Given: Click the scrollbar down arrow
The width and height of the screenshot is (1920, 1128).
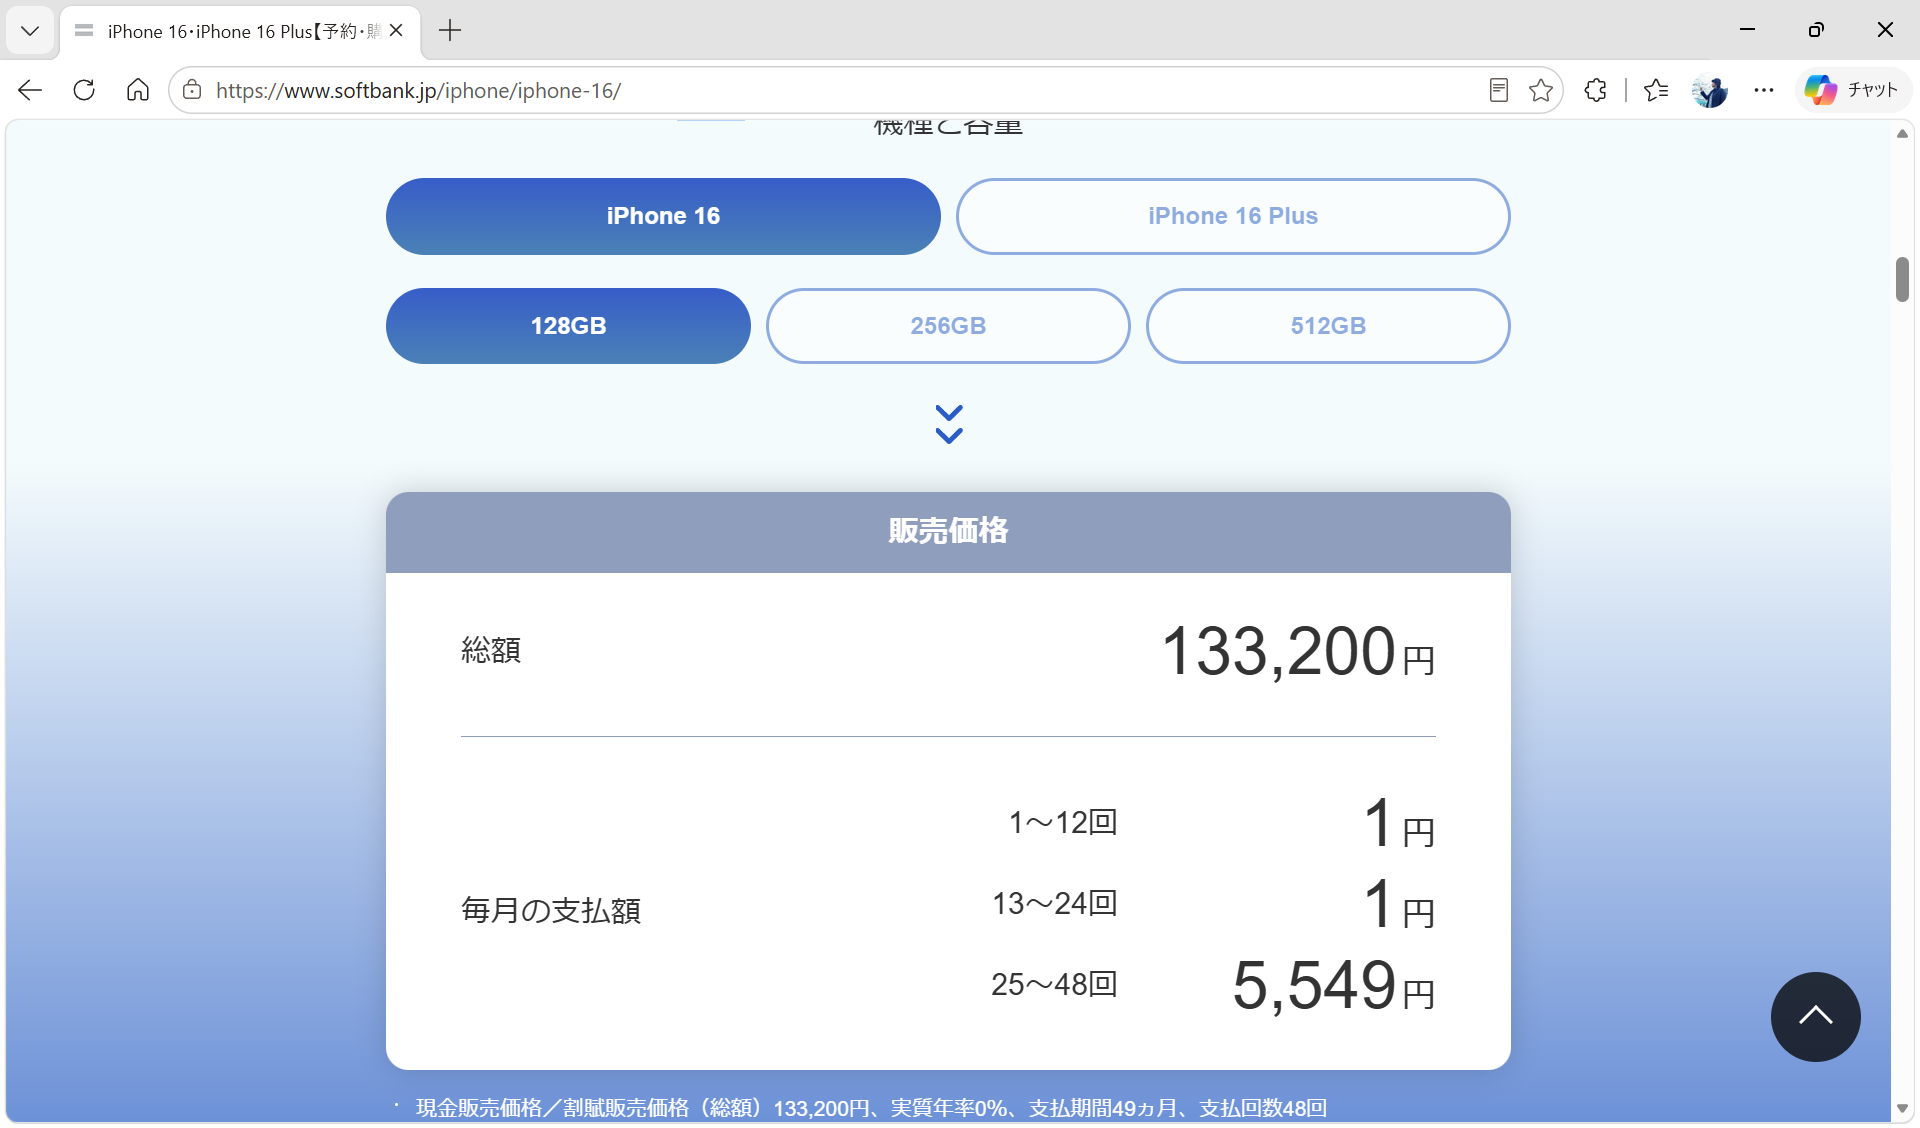Looking at the screenshot, I should pyautogui.click(x=1902, y=1108).
